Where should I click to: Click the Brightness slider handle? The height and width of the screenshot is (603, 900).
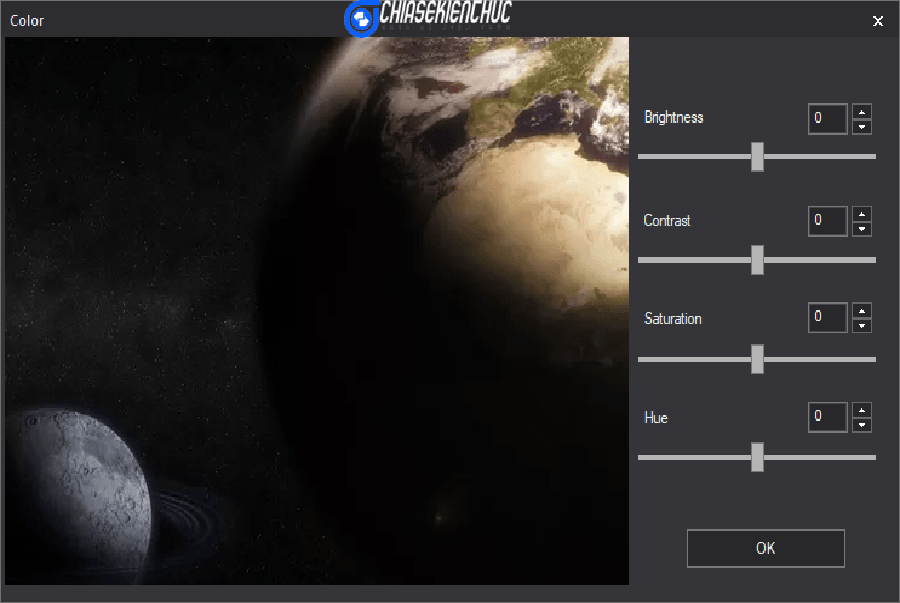pyautogui.click(x=757, y=157)
